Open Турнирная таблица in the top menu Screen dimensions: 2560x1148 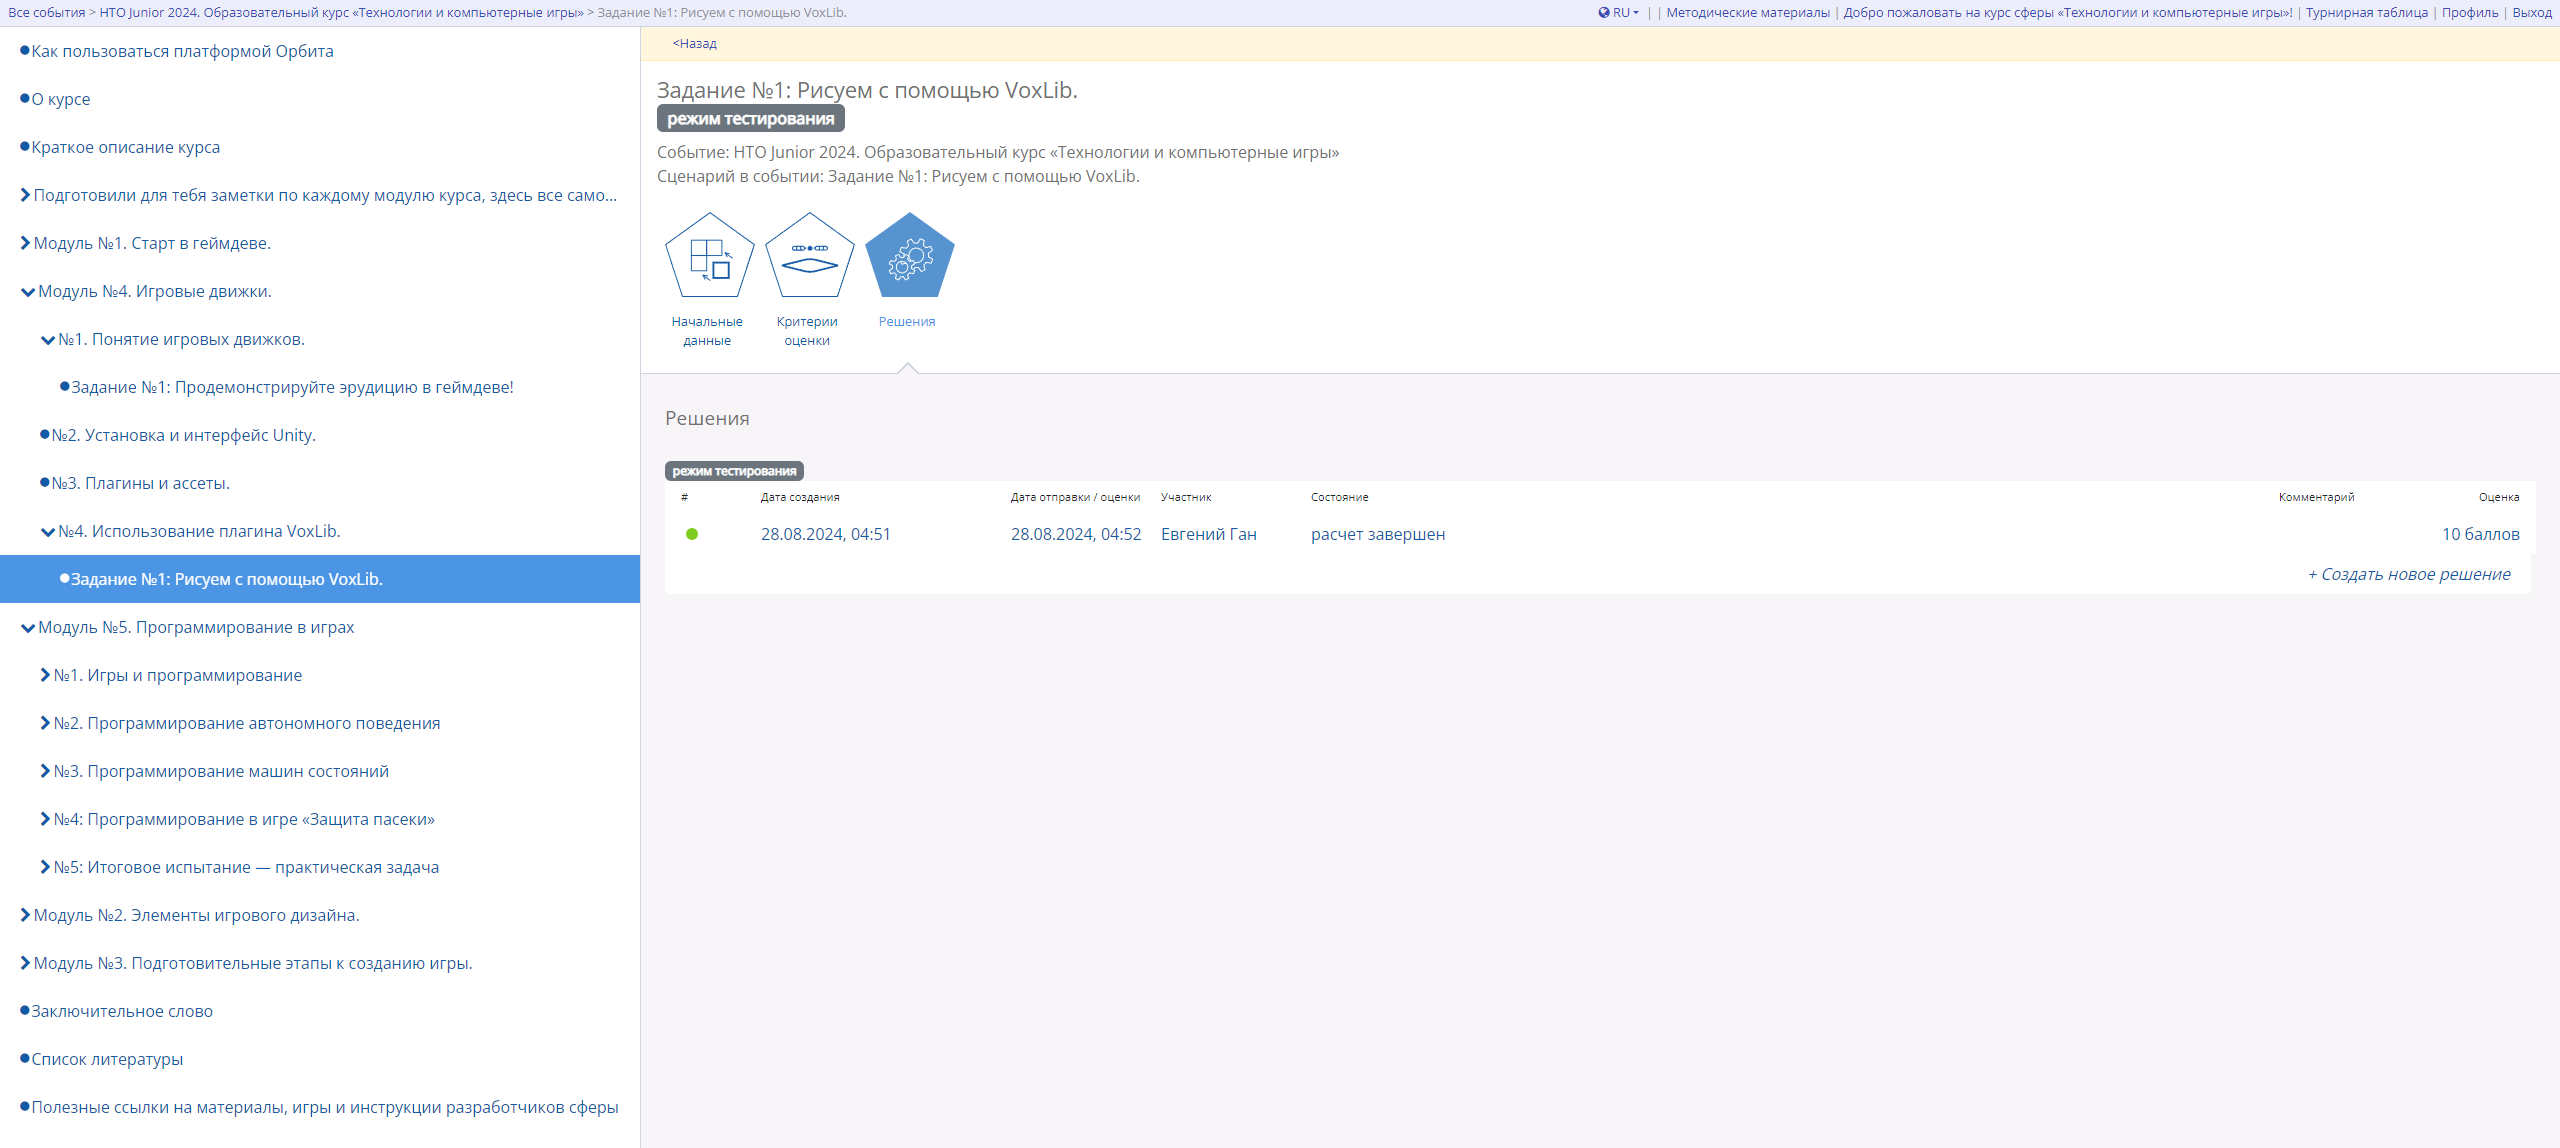coord(2366,13)
